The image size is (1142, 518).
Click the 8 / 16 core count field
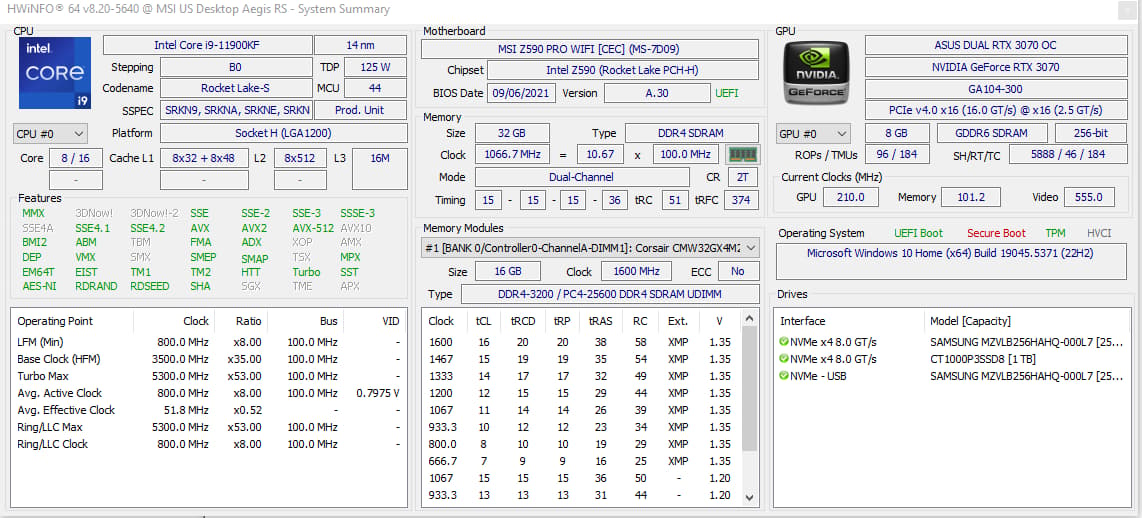76,158
